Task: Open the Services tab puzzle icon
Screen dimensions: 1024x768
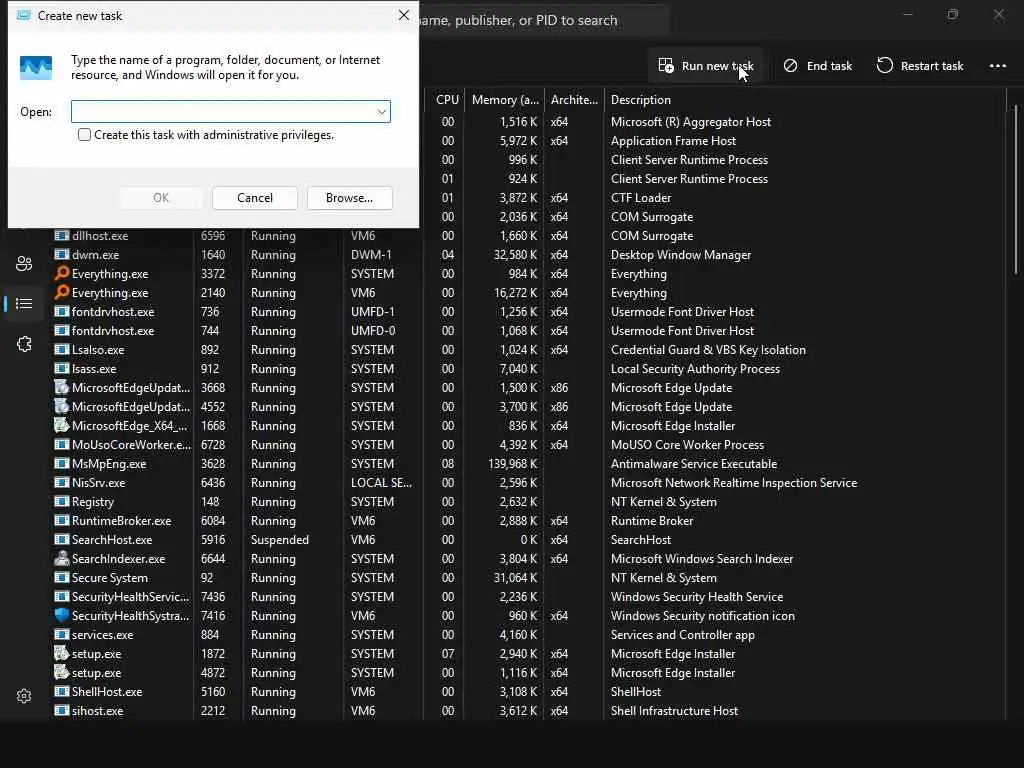Action: tap(24, 344)
